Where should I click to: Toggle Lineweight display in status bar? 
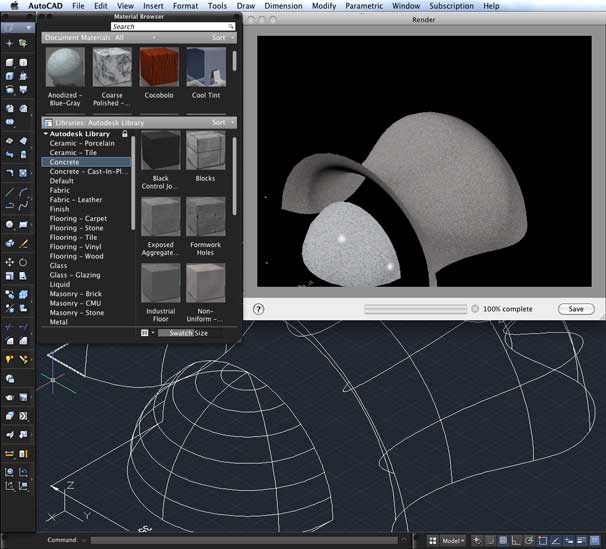coord(582,541)
